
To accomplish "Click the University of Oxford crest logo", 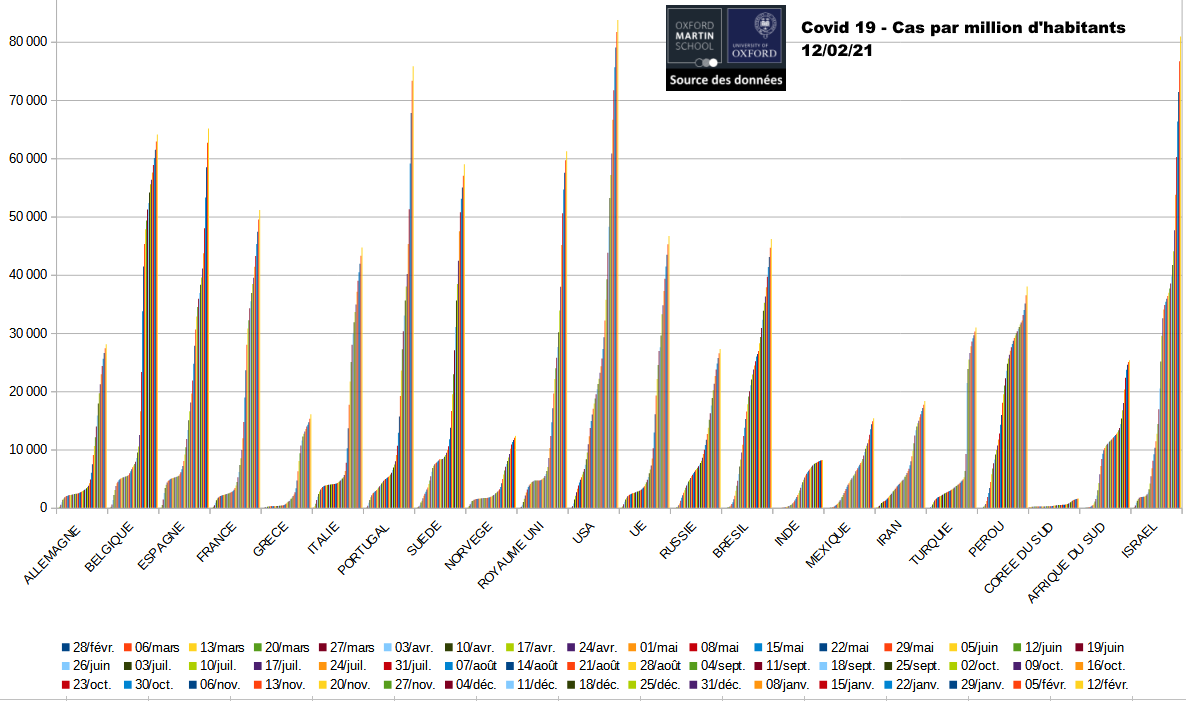I will tap(755, 38).
